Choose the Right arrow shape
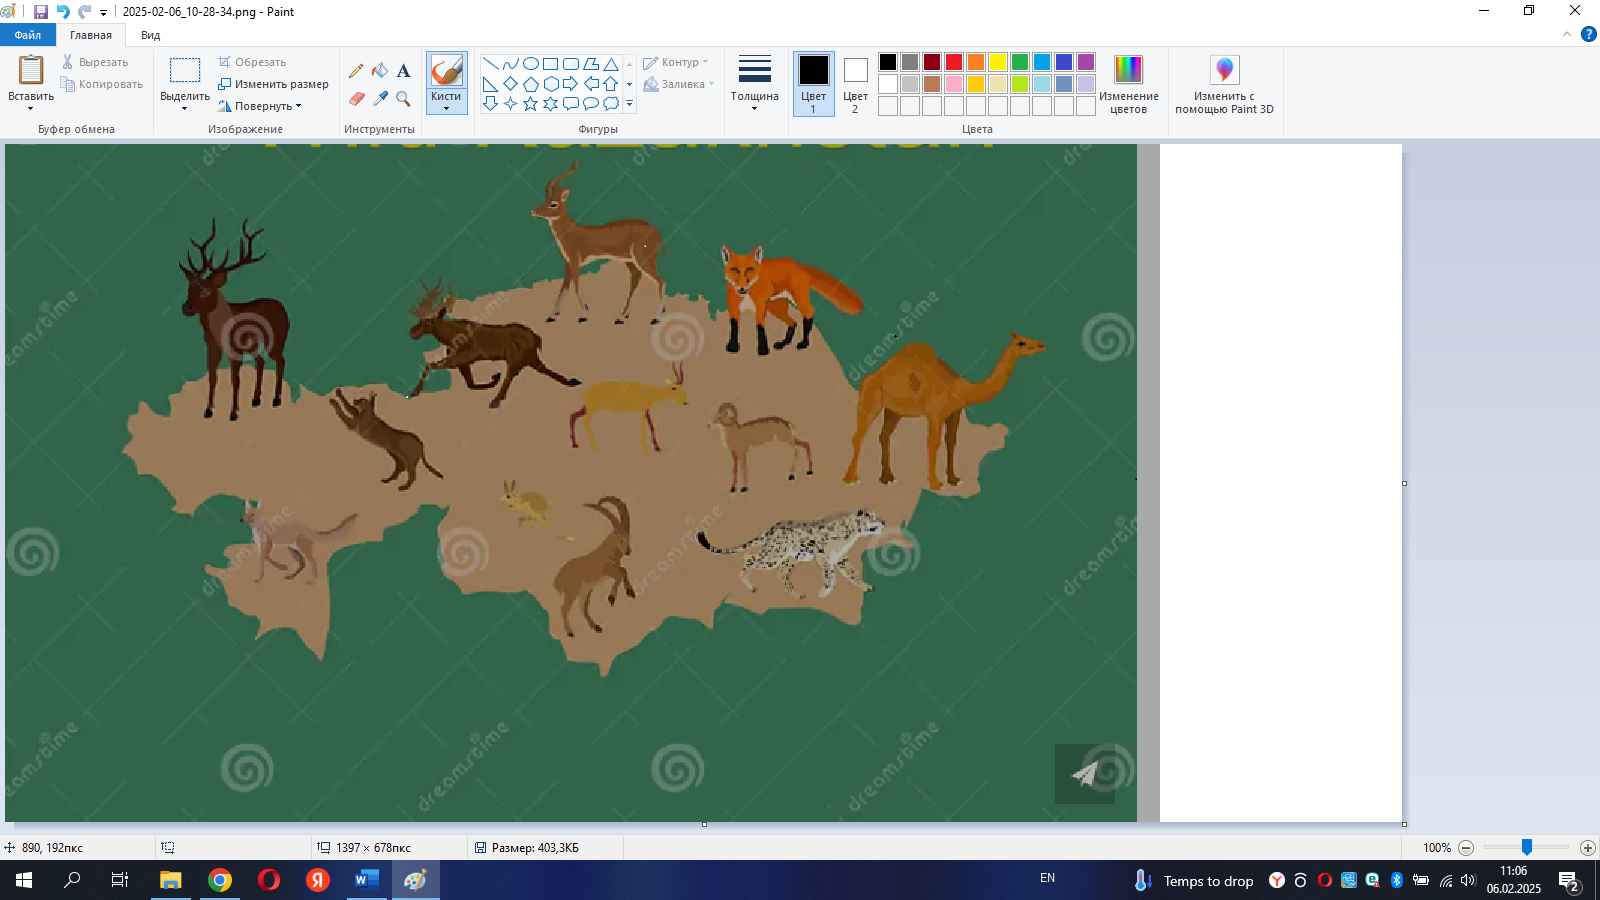 [570, 84]
